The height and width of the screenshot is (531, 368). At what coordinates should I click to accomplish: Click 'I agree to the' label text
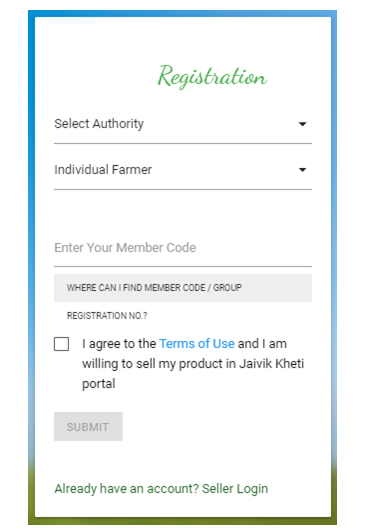(119, 344)
